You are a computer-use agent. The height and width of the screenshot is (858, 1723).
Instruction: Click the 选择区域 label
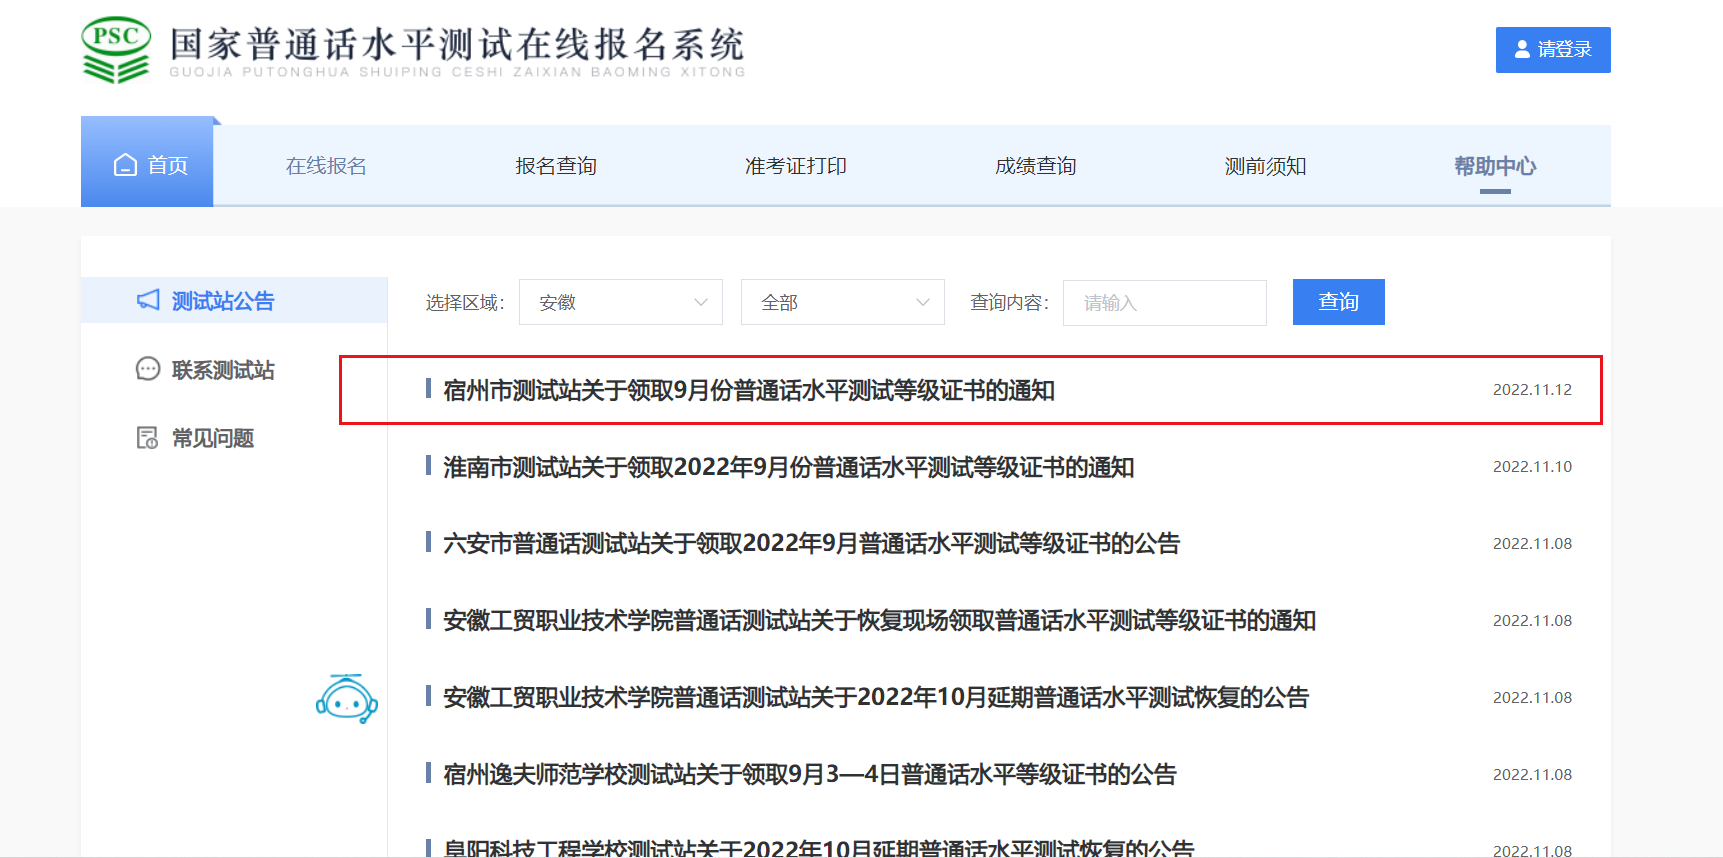465,303
